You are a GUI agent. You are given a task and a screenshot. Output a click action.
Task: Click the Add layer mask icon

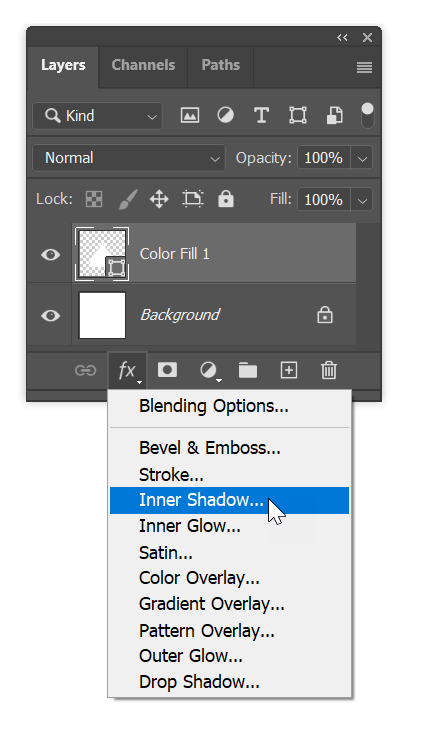coord(167,370)
